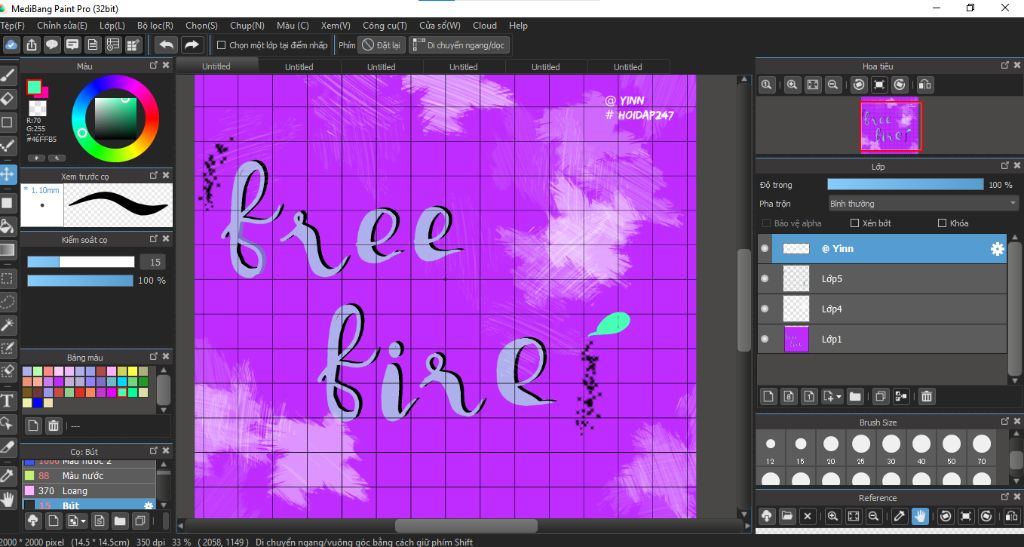This screenshot has width=1024, height=547.
Task: Click the horizontal canvas scrollbar
Action: tap(466, 525)
